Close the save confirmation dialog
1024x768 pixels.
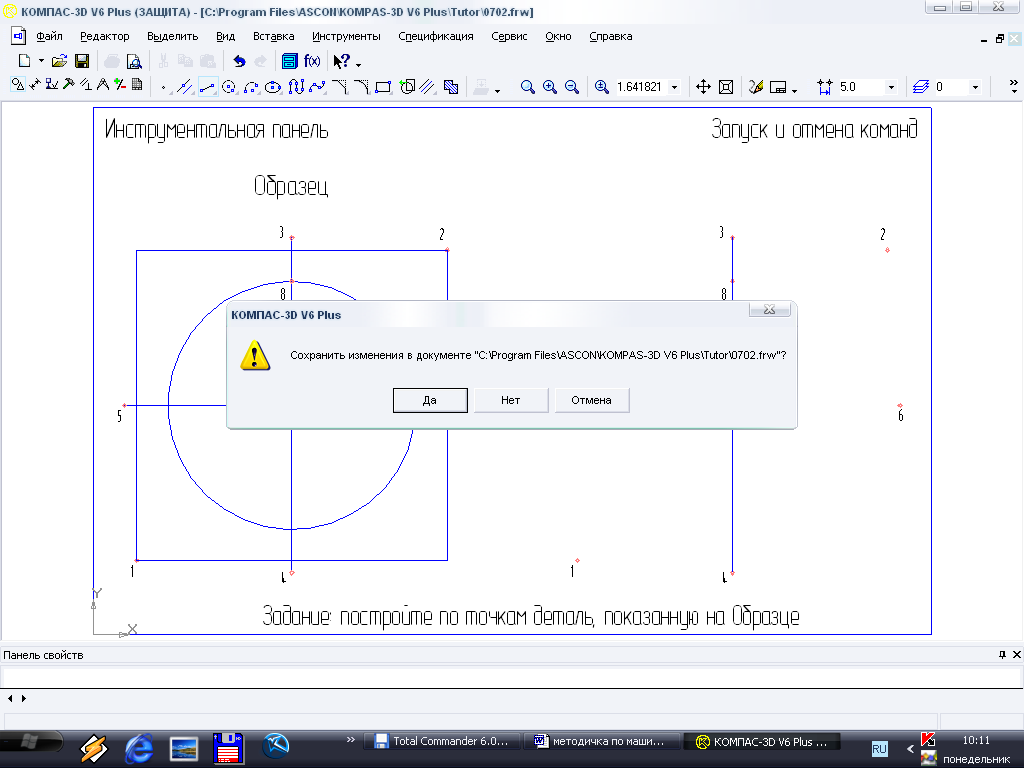[x=769, y=310]
